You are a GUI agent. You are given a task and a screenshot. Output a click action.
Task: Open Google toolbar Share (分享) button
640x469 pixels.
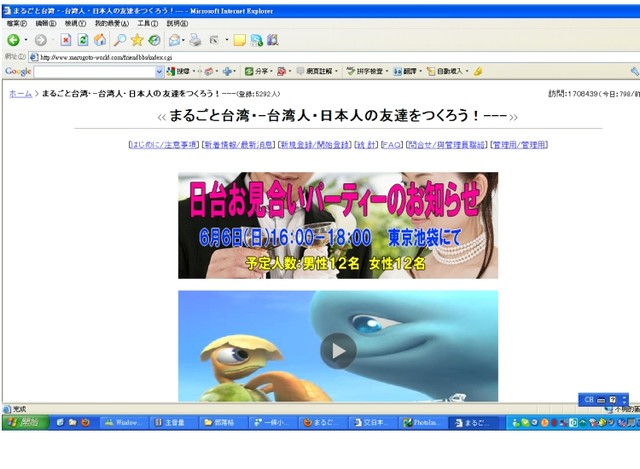[x=256, y=71]
